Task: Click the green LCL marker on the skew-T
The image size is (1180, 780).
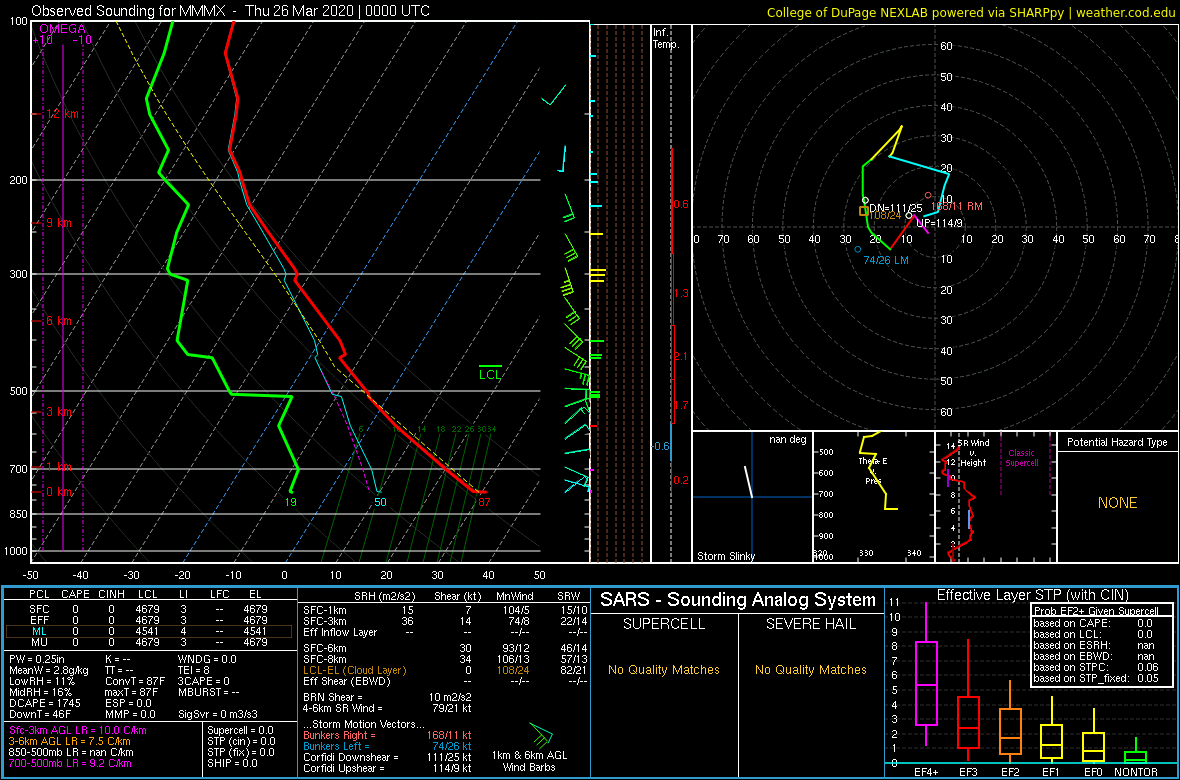Action: pos(490,370)
